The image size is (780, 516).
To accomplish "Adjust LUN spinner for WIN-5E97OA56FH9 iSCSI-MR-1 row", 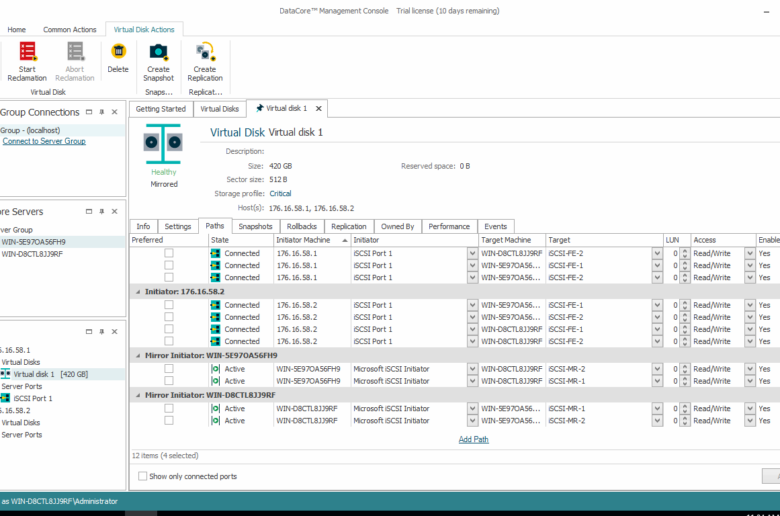I will pyautogui.click(x=685, y=381).
